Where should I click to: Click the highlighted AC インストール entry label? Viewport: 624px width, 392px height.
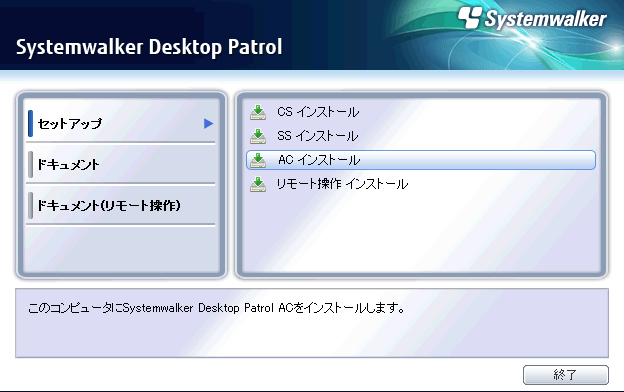click(319, 160)
